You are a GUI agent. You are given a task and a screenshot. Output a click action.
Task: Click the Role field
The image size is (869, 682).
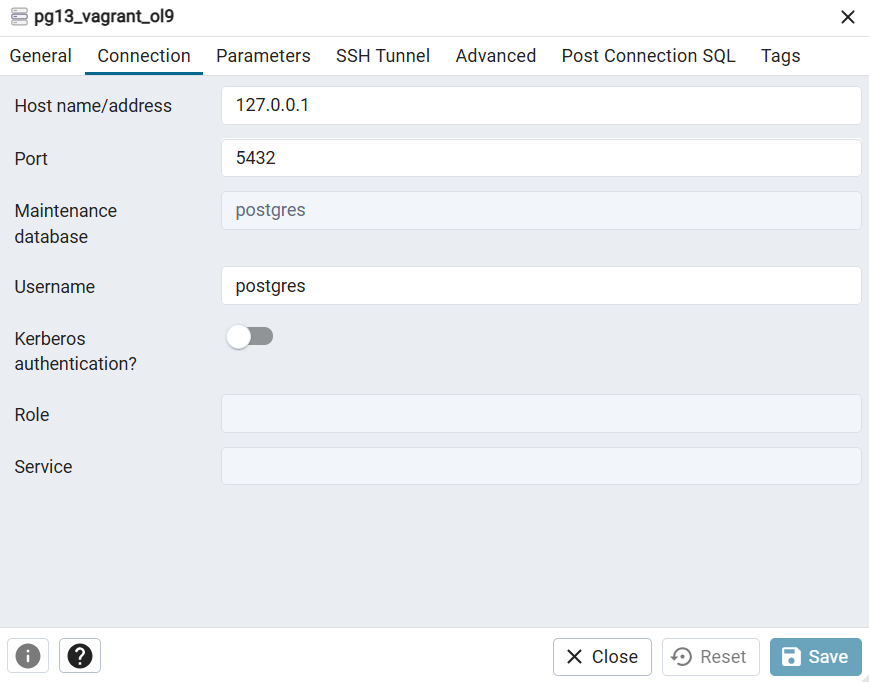pyautogui.click(x=541, y=413)
